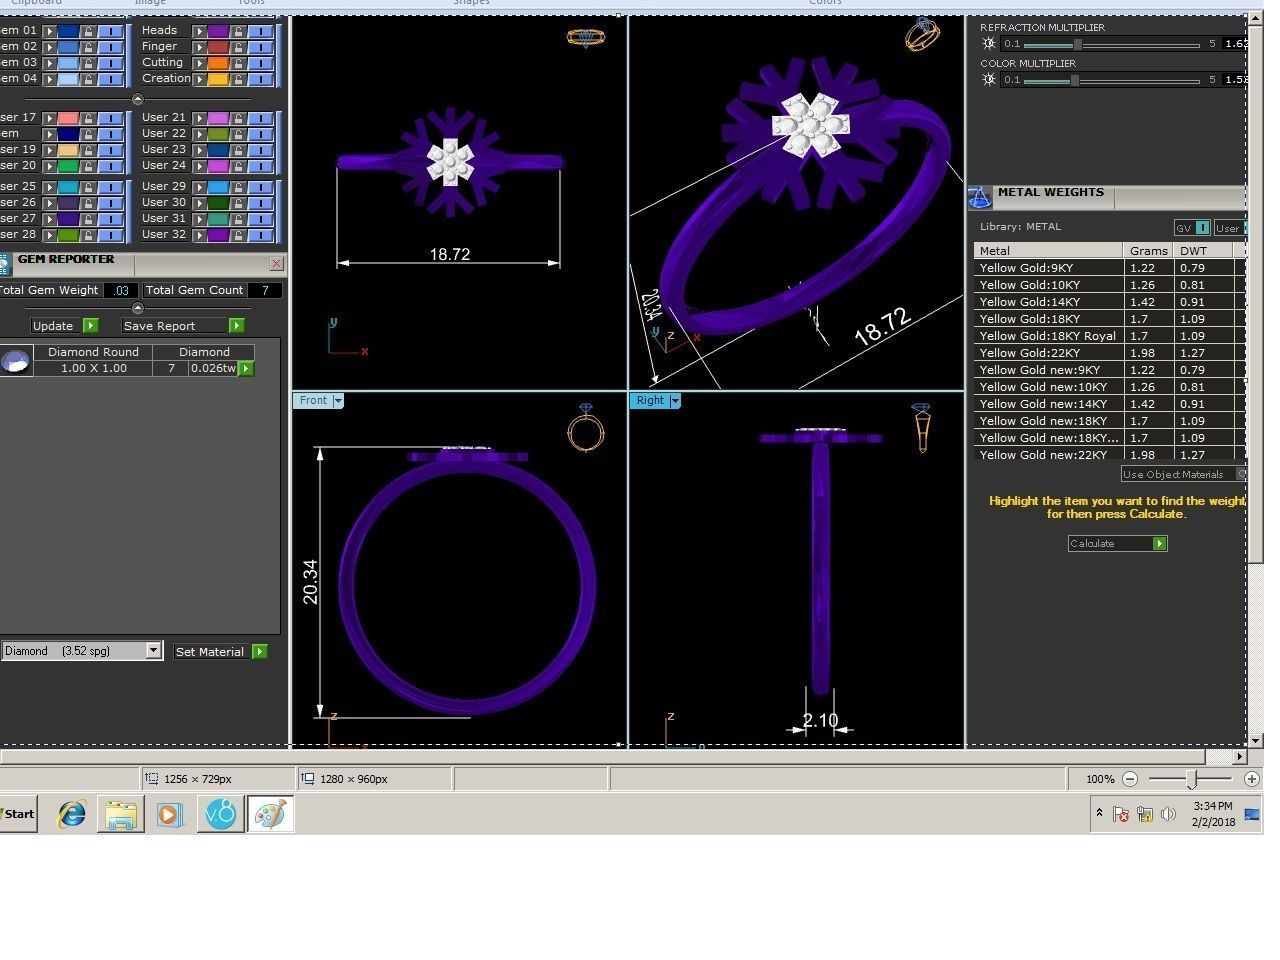Viewport: 1280px width, 960px height.
Task: Open Internet Explorer from the taskbar
Action: (71, 814)
